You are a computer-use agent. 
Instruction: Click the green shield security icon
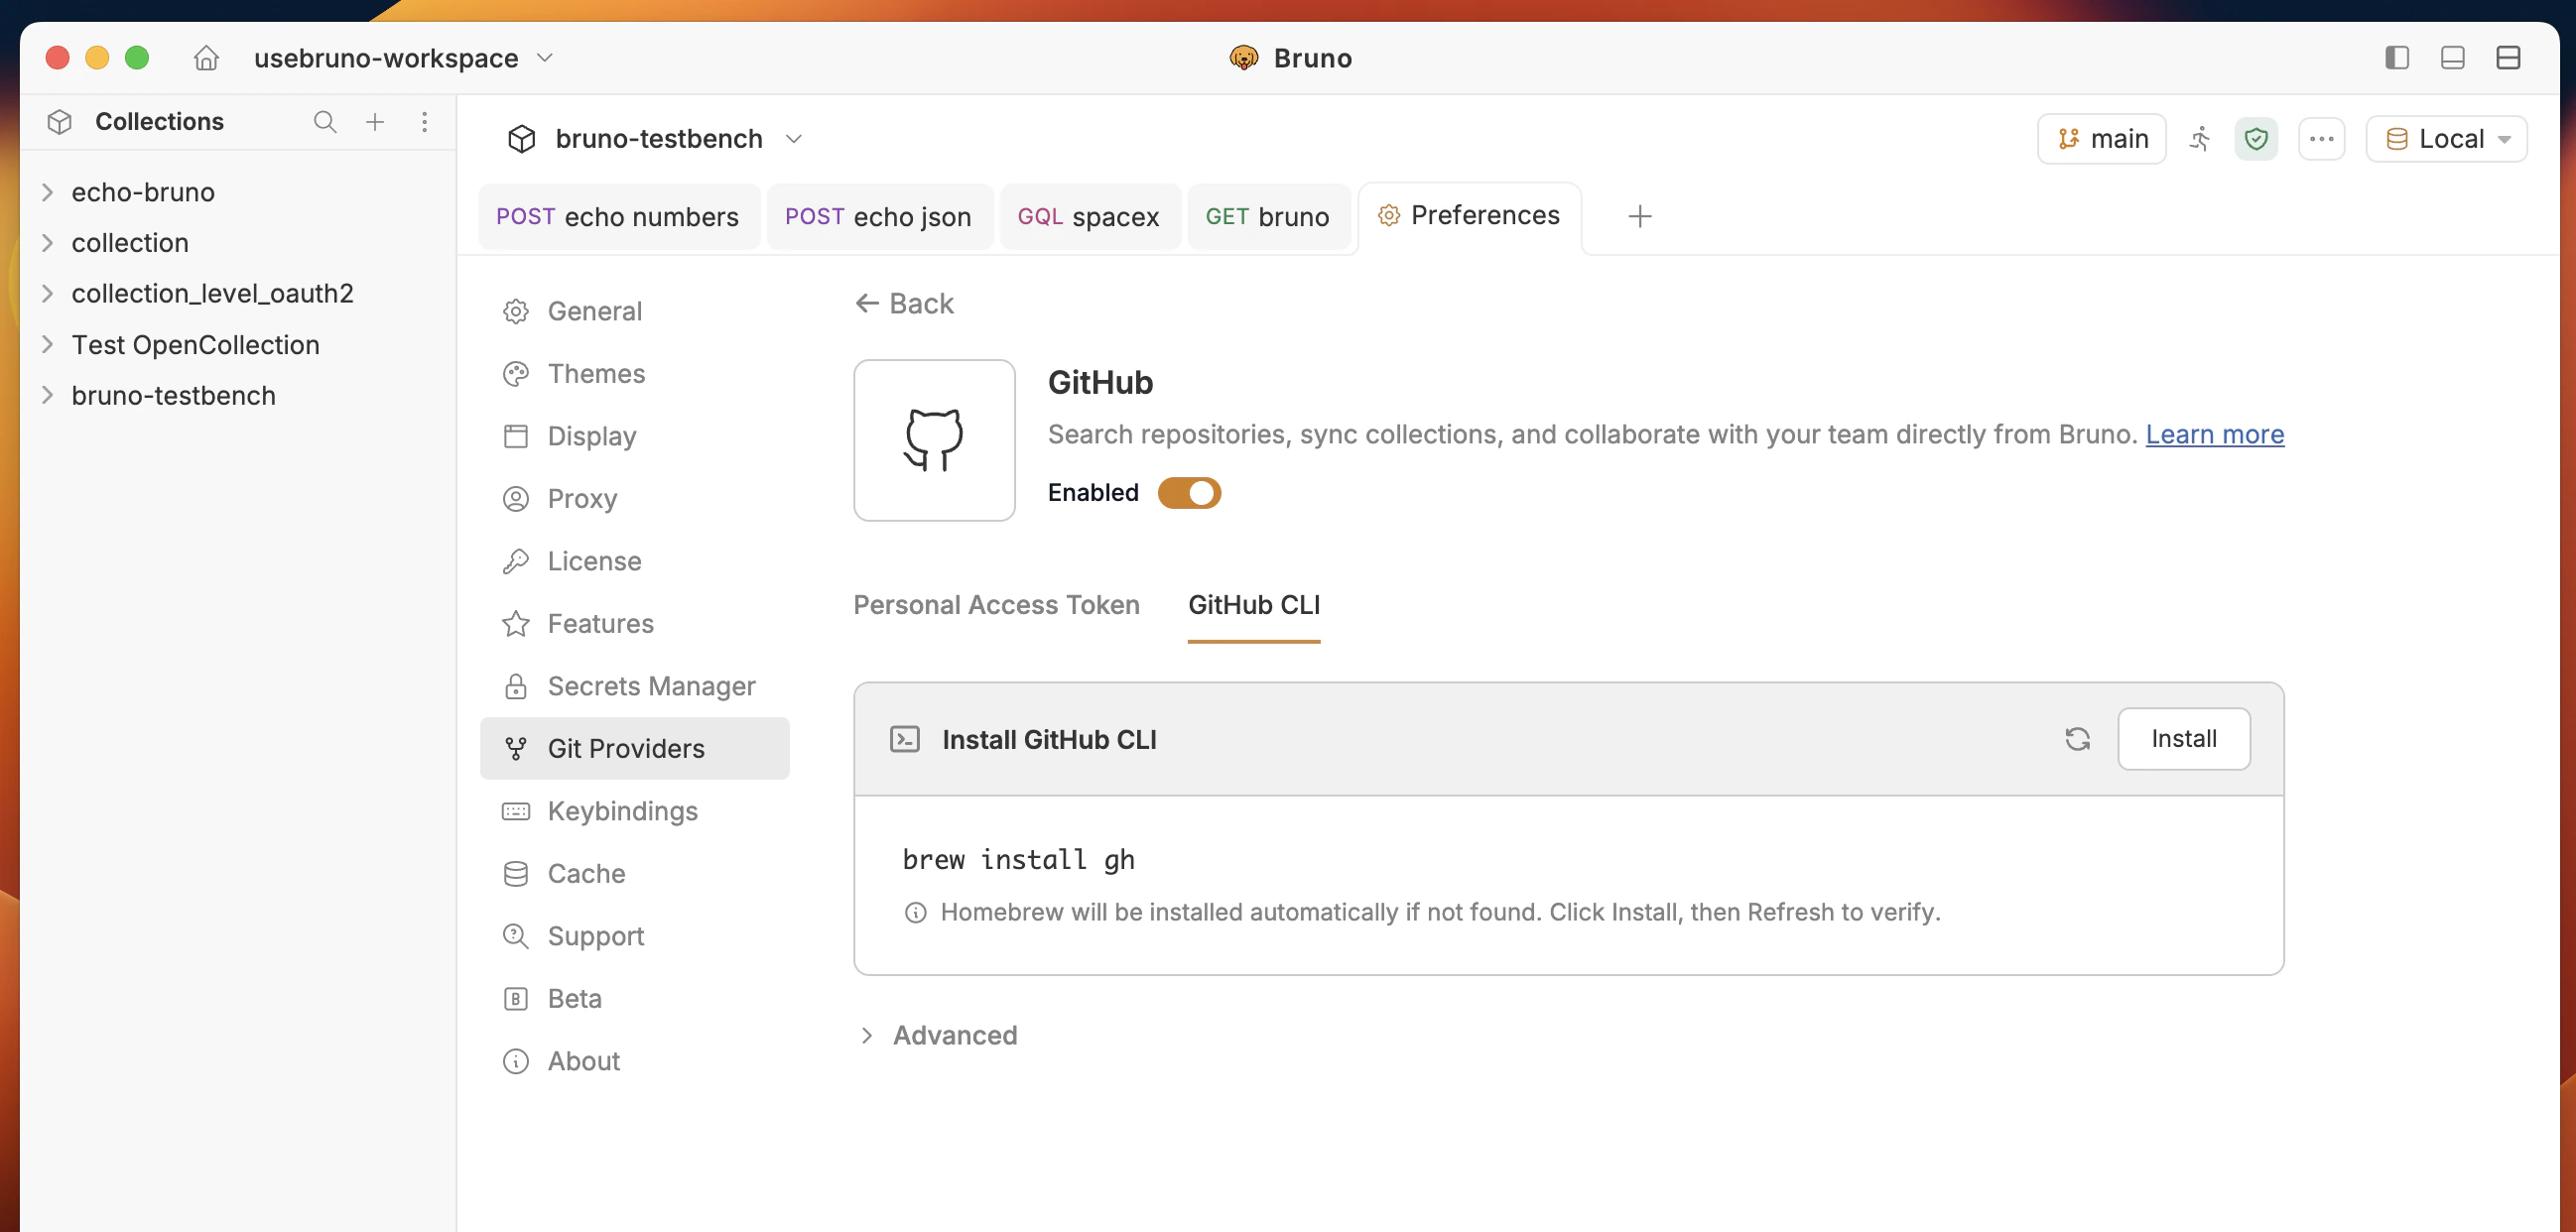click(x=2256, y=139)
